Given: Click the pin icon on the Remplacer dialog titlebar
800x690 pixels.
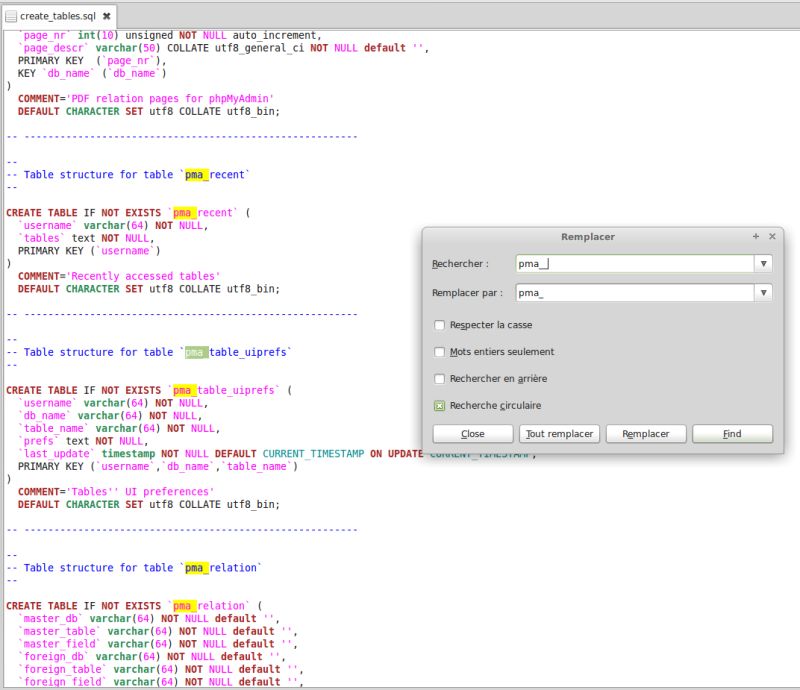Looking at the screenshot, I should pos(756,237).
